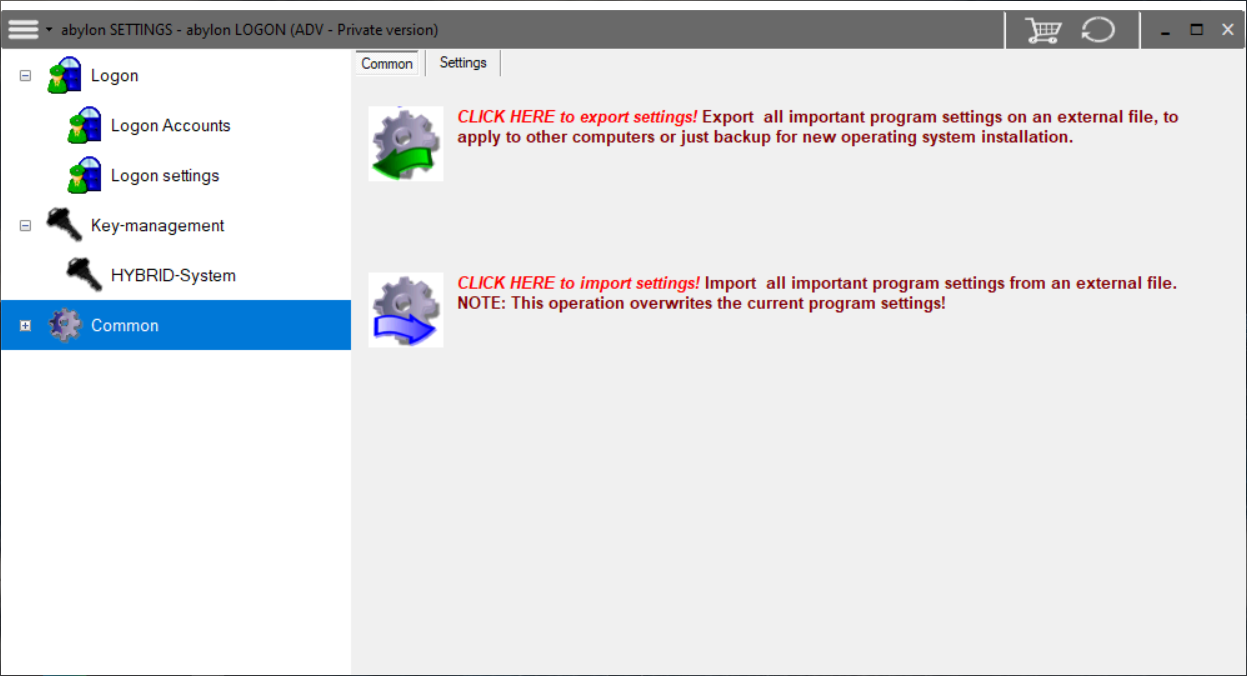The height and width of the screenshot is (676, 1247).
Task: Select Logon Accounts in the tree
Action: coord(171,126)
